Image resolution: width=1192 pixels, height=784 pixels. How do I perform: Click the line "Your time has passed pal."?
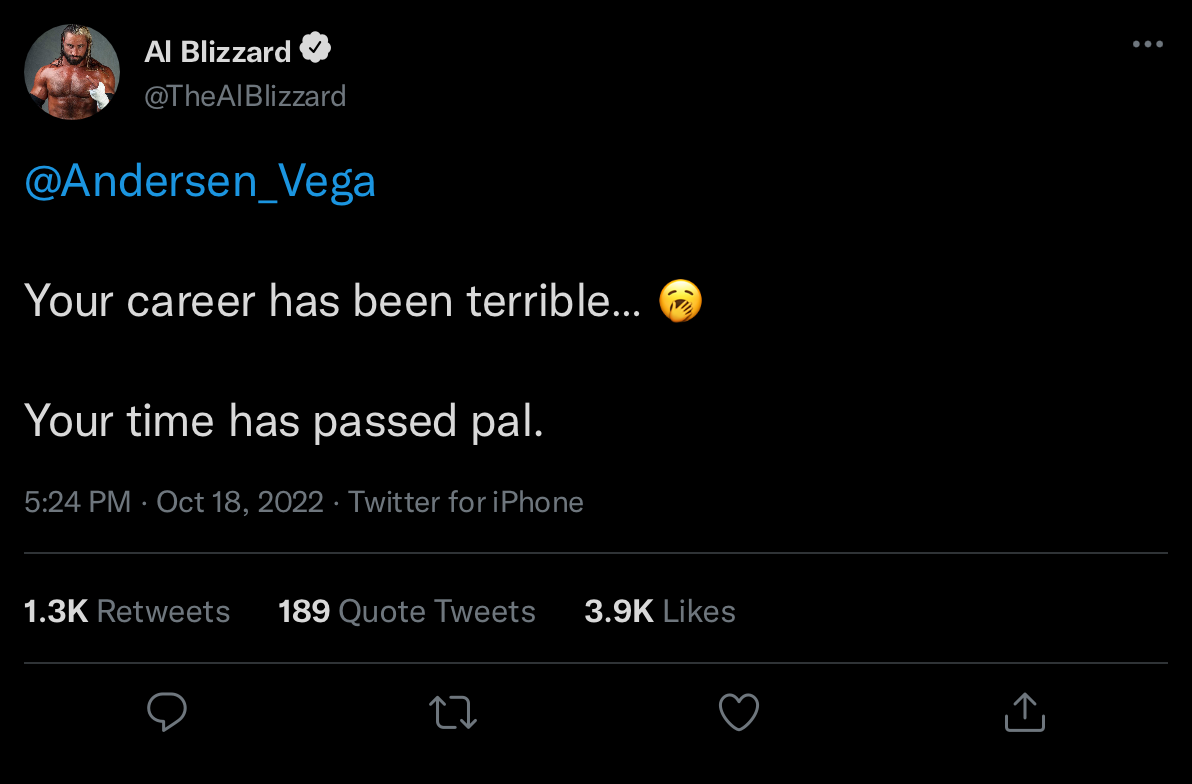click(x=284, y=421)
